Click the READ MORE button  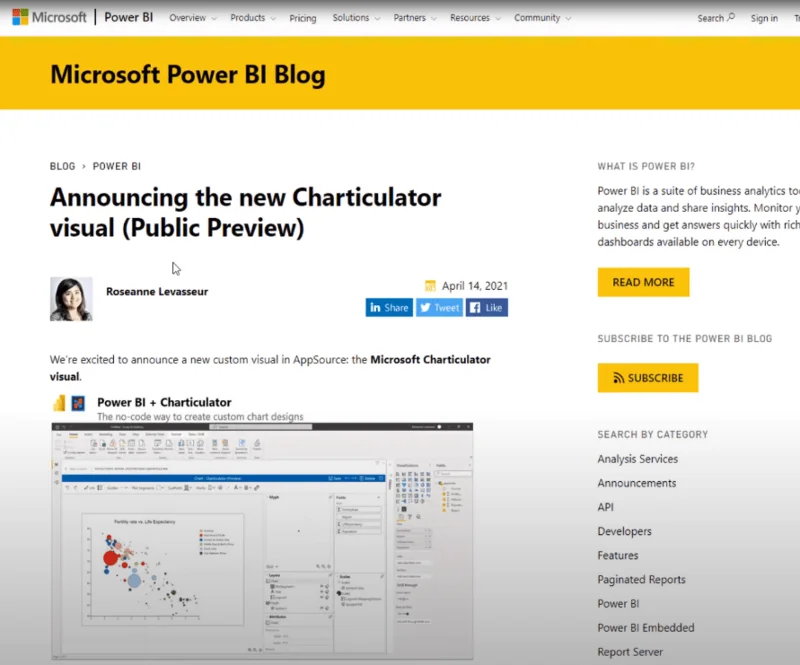(643, 282)
